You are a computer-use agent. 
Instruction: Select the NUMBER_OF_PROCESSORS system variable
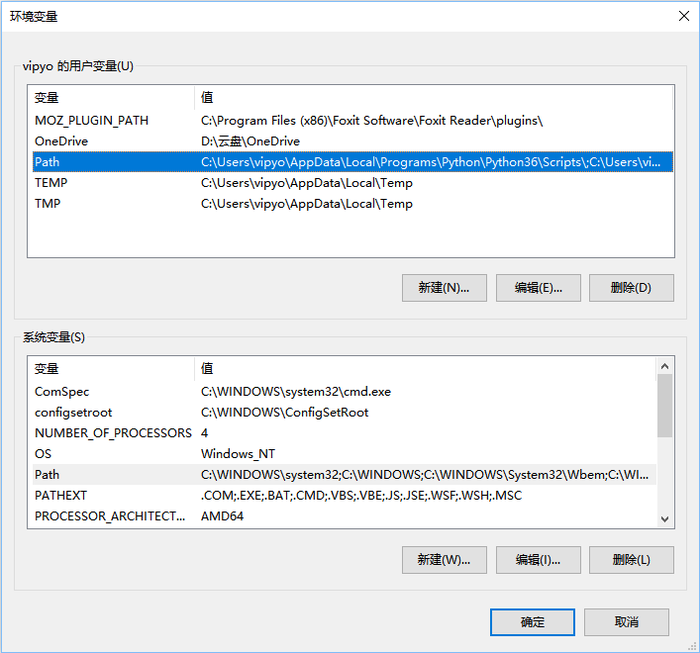344,433
